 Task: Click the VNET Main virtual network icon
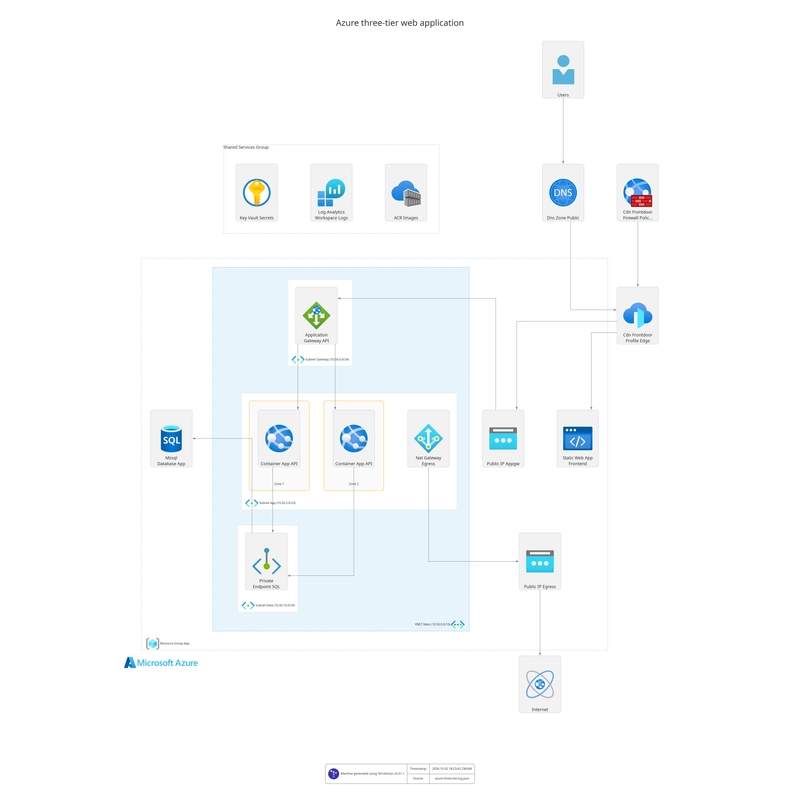point(458,624)
